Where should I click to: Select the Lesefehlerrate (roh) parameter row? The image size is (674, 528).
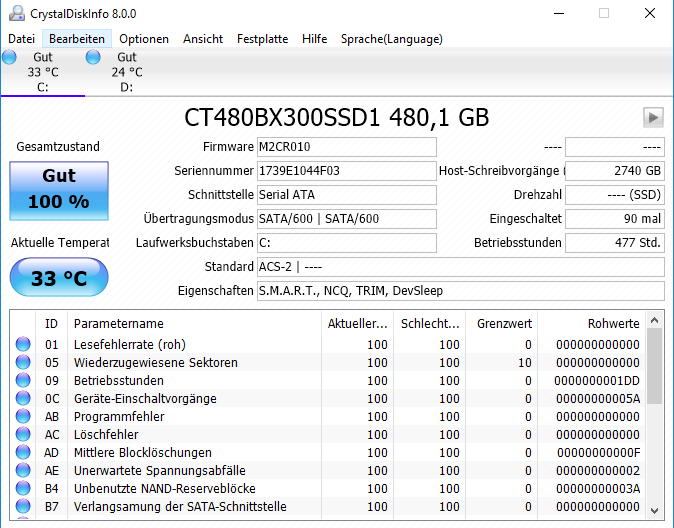coord(328,344)
